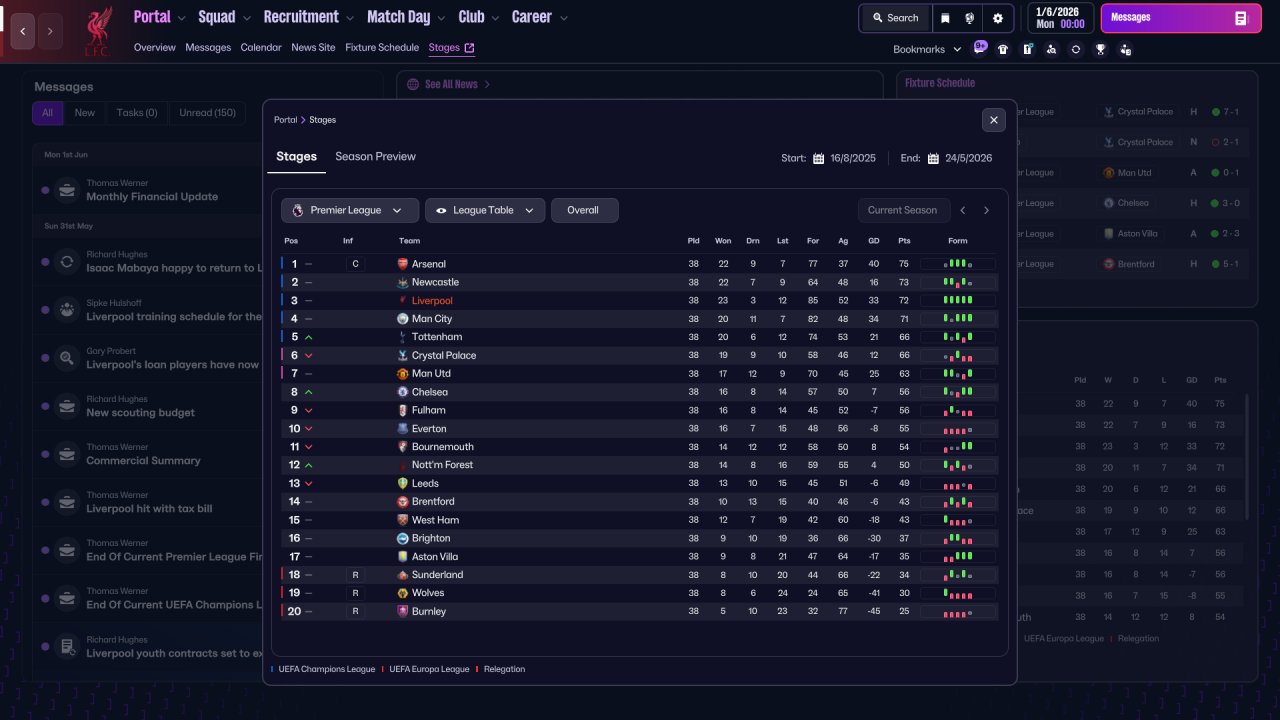Expand the Bookmarks dropdown
This screenshot has width=1280, height=720.
point(927,49)
